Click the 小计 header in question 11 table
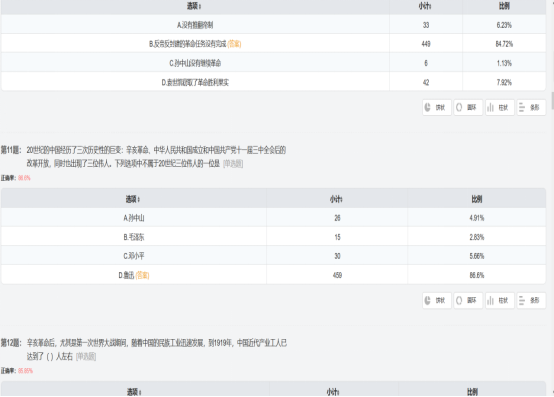554x397 pixels. [336, 199]
